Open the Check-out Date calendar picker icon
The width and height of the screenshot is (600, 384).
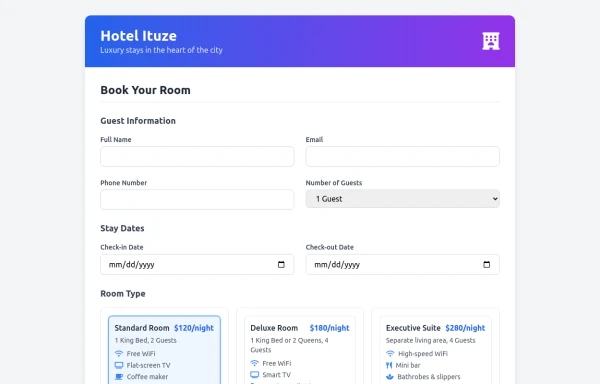pos(487,264)
